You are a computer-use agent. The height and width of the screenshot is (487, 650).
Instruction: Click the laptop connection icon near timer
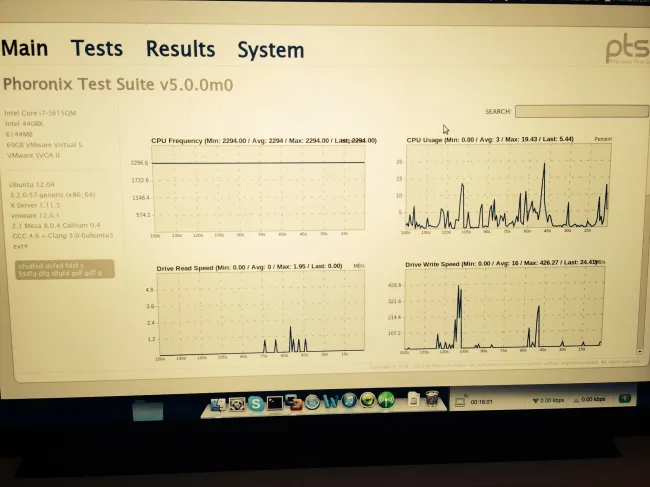460,401
